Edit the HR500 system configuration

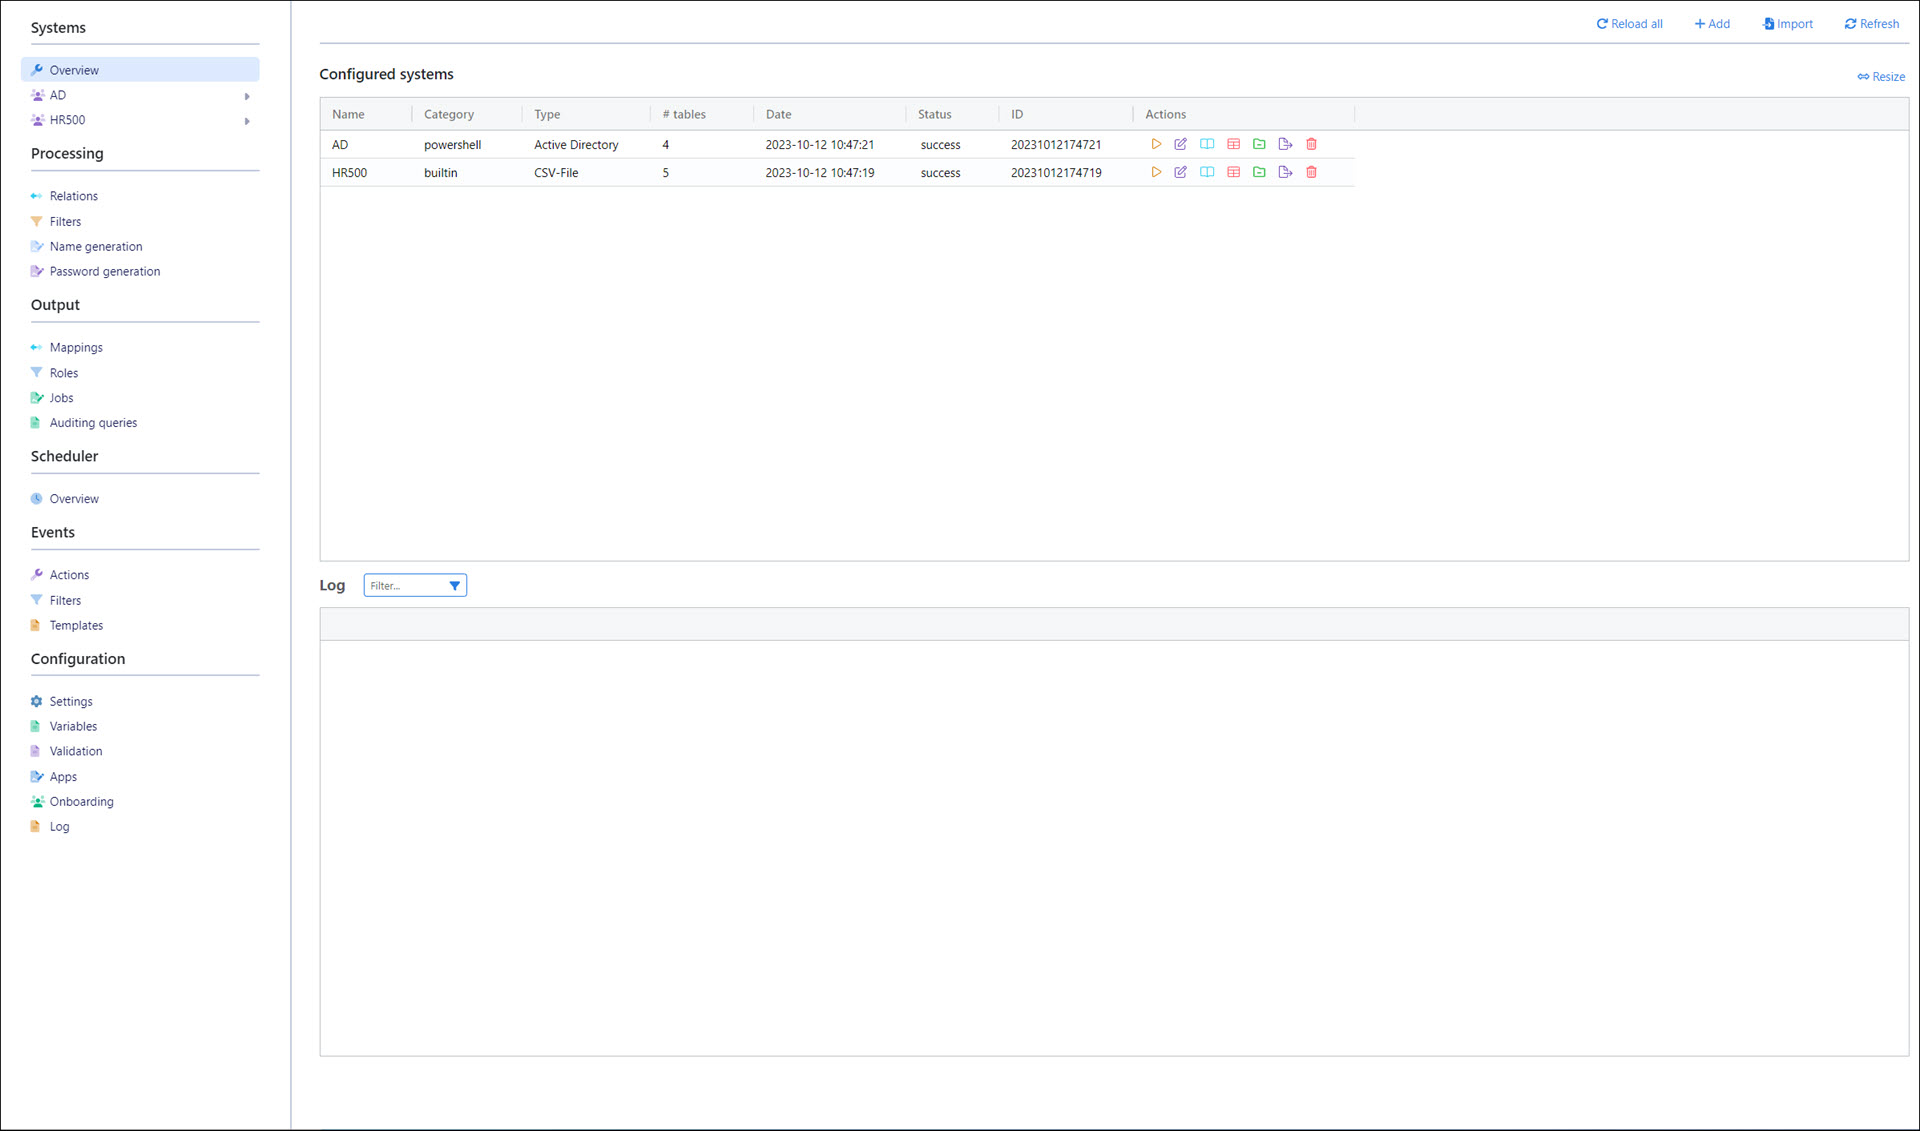(x=1181, y=172)
